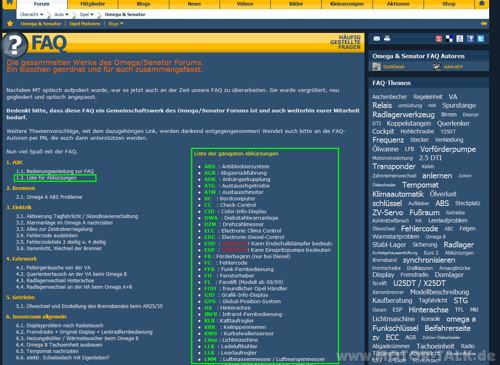Send FAQ page via the envelope icon
The image size is (500, 365).
377,39
